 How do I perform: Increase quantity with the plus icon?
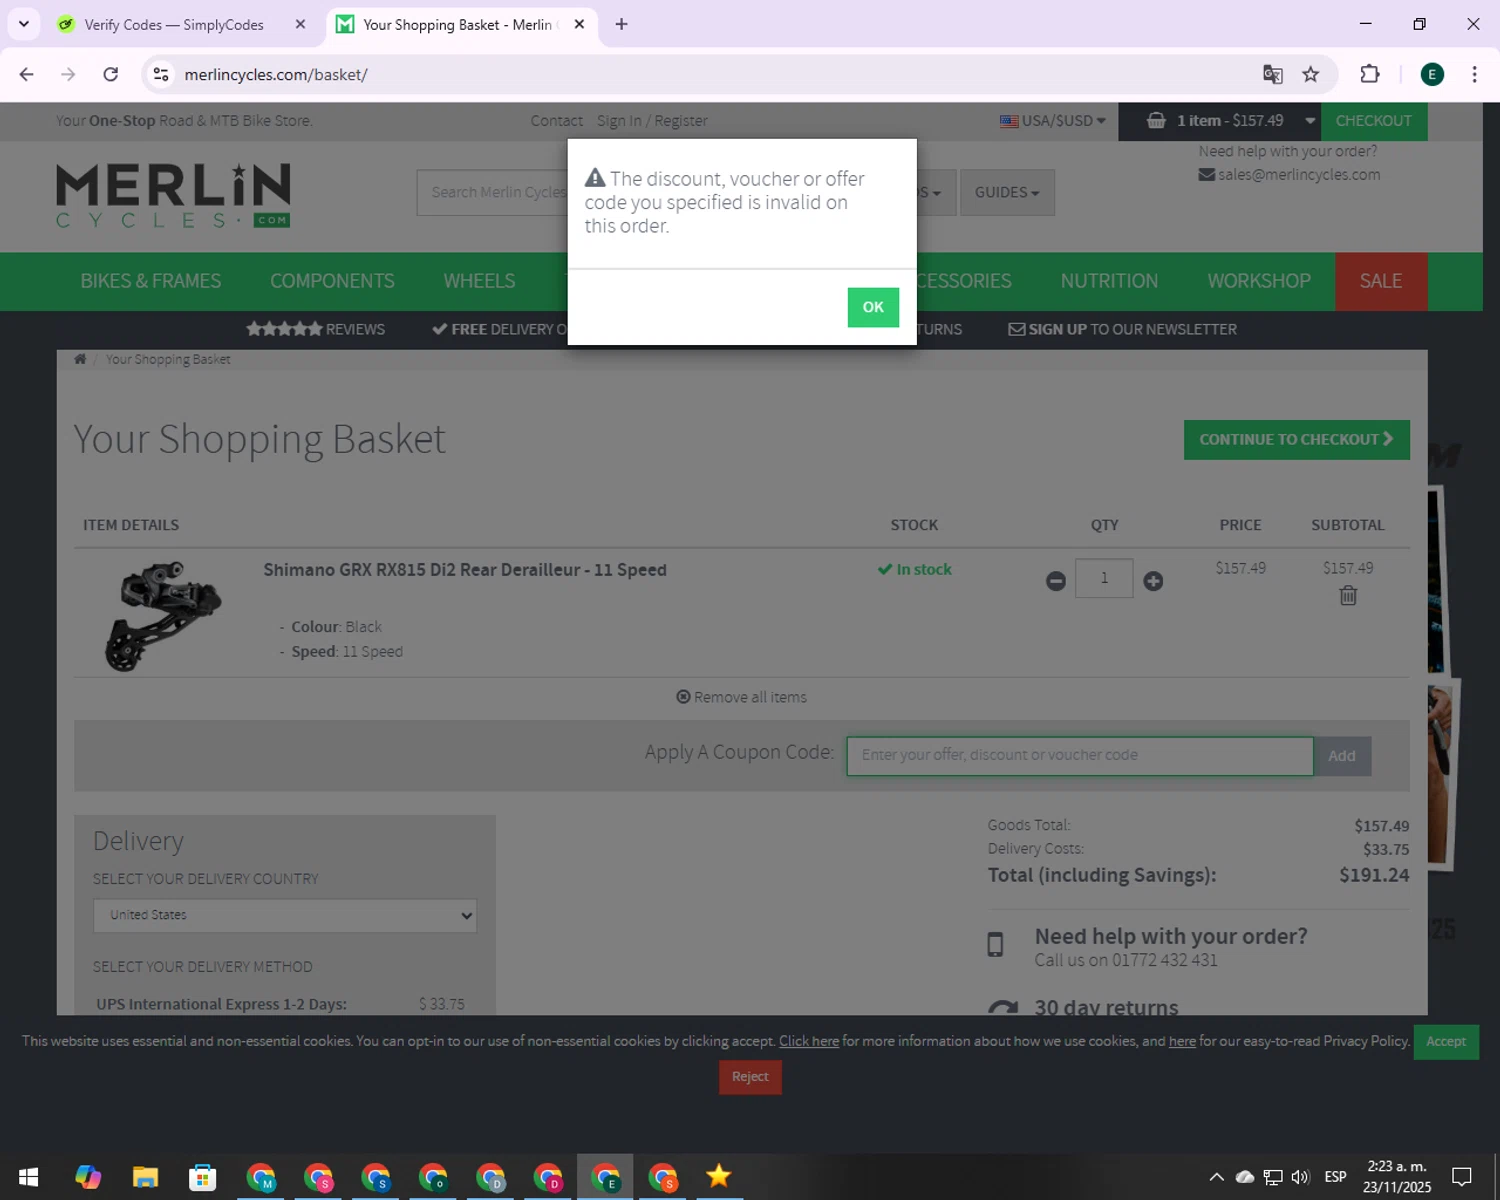pyautogui.click(x=1153, y=581)
